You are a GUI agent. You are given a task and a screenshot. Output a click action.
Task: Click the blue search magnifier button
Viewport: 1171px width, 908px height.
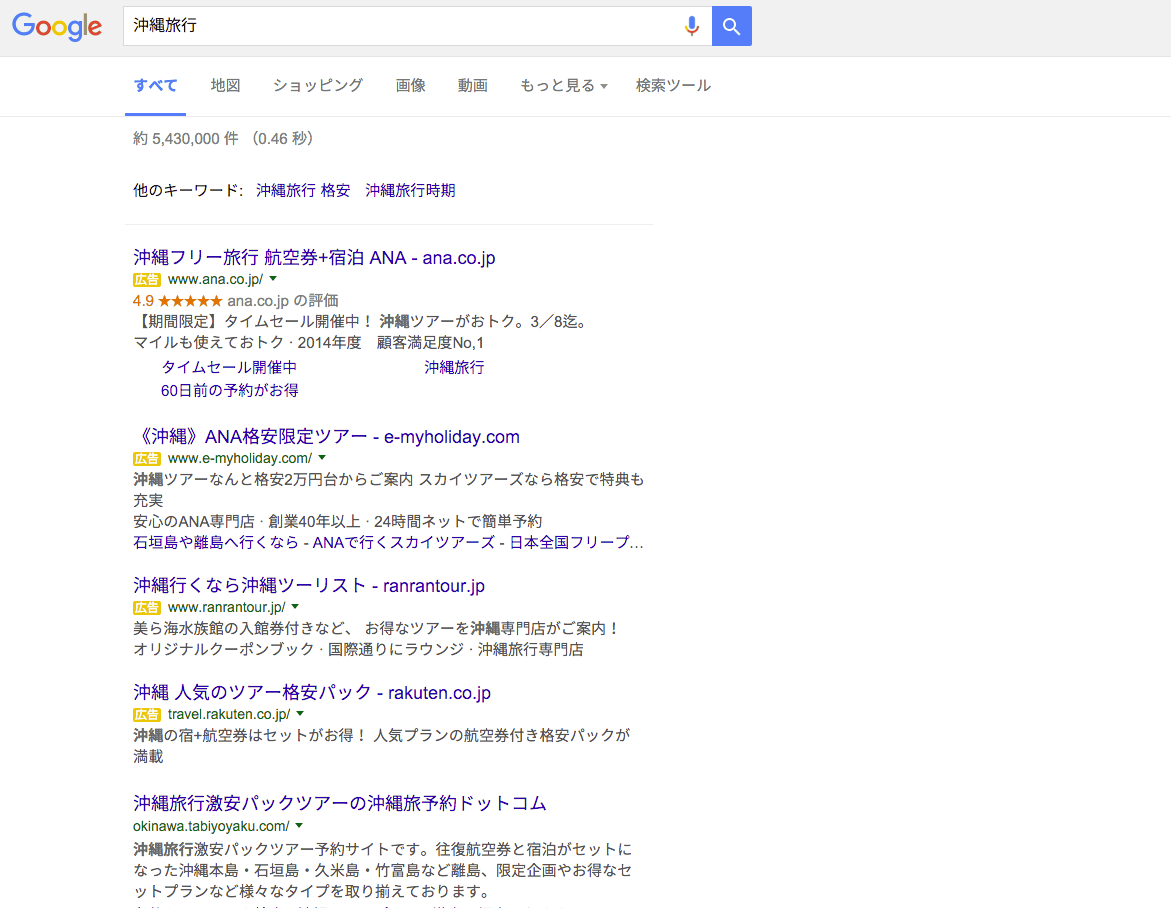point(731,26)
